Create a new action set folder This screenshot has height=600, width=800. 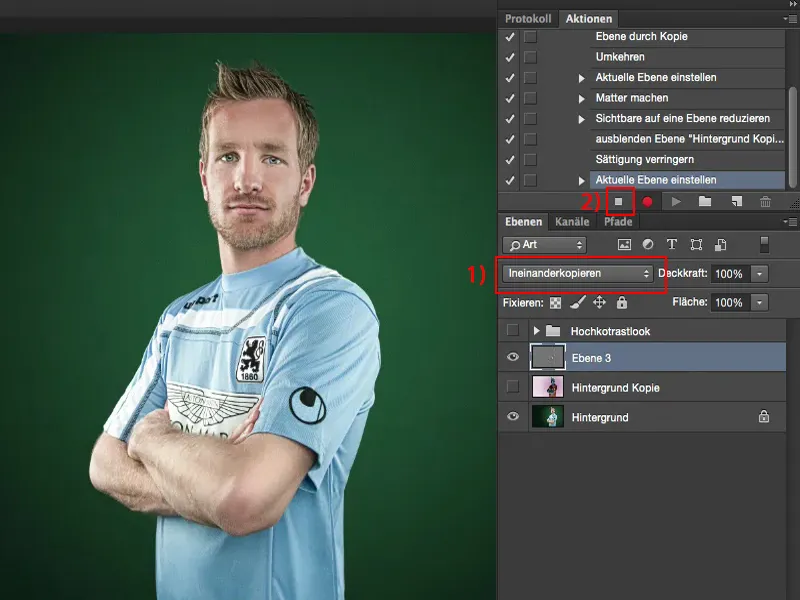coord(705,202)
